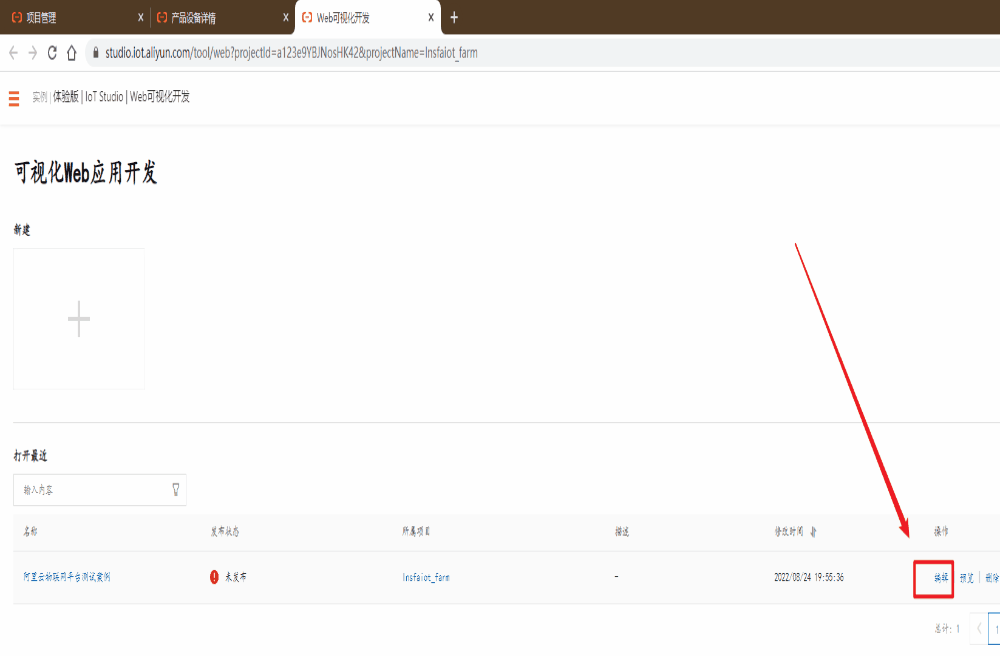This screenshot has height=656, width=1000.
Task: Click 删除 to delete the app
Action: coord(992,578)
